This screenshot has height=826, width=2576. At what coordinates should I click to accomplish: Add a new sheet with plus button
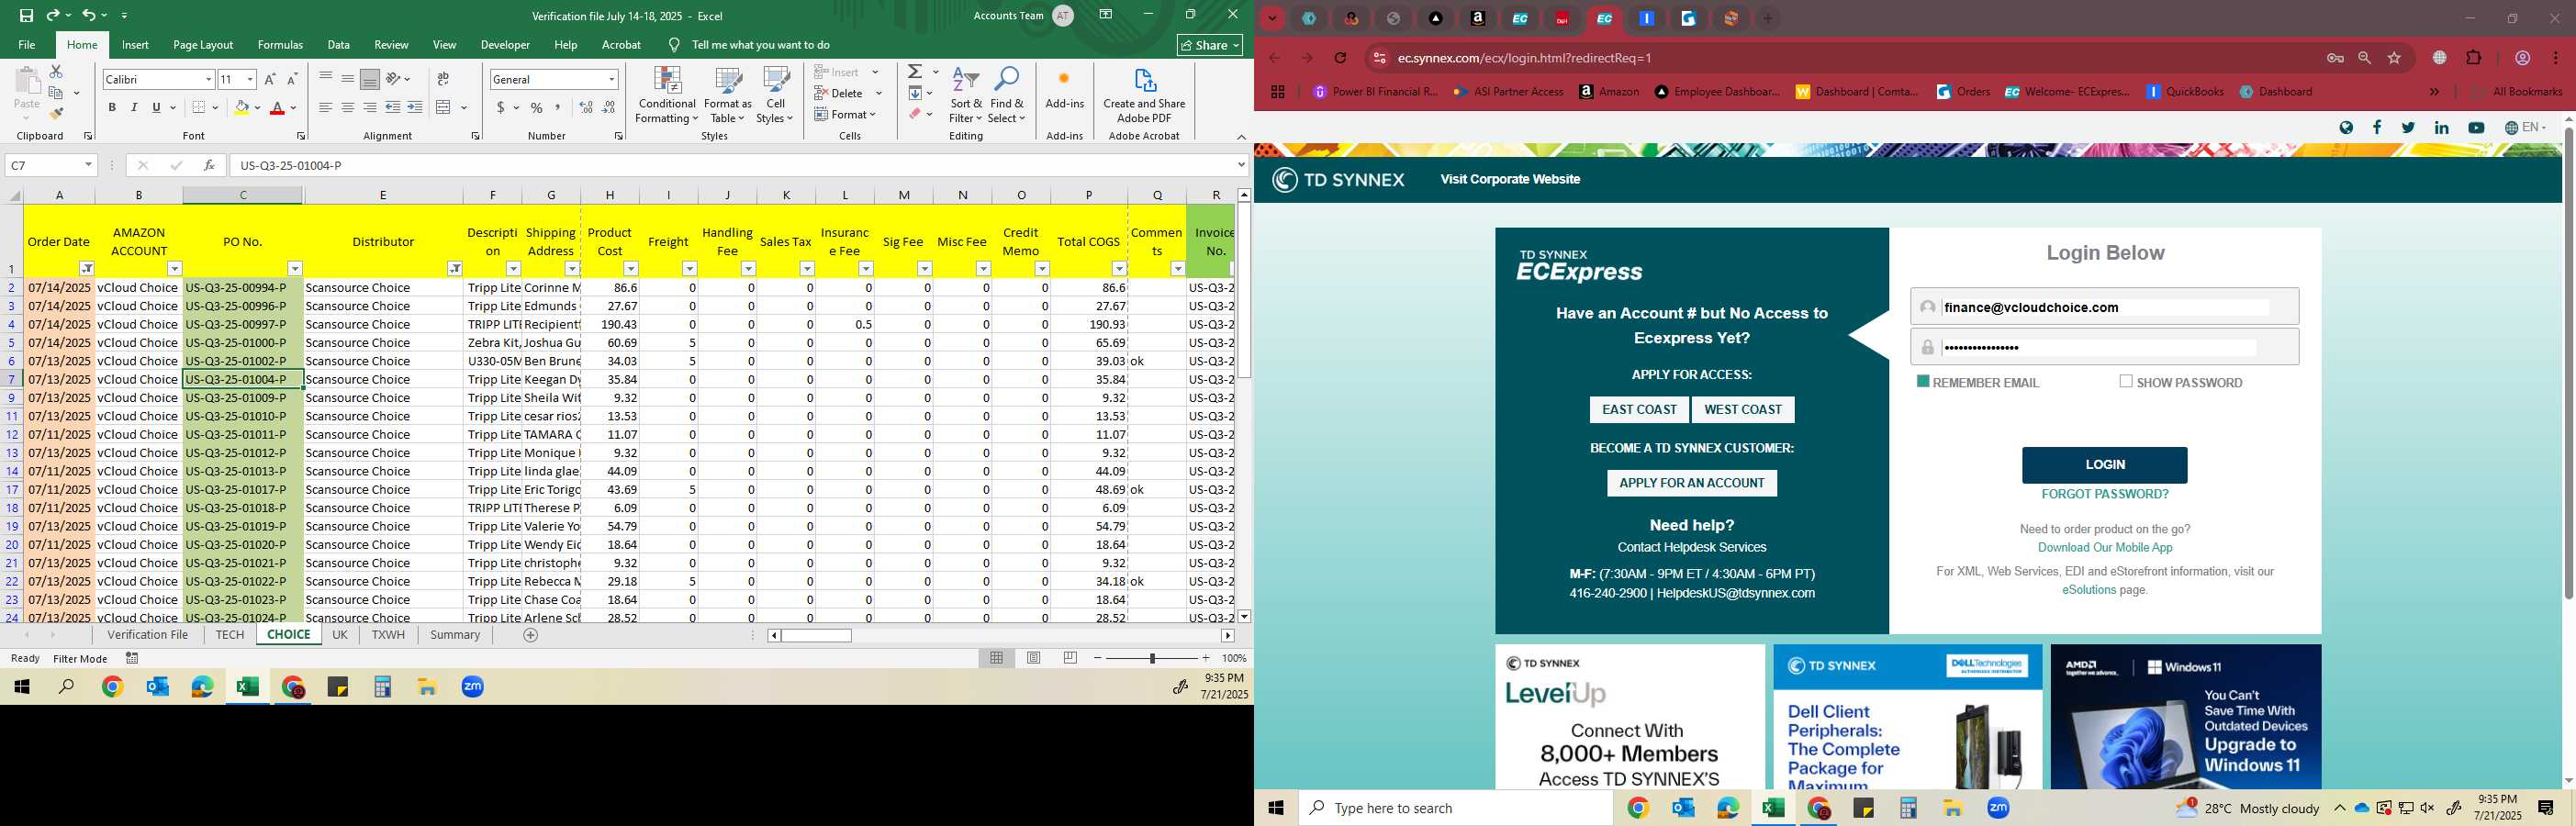pyautogui.click(x=531, y=635)
